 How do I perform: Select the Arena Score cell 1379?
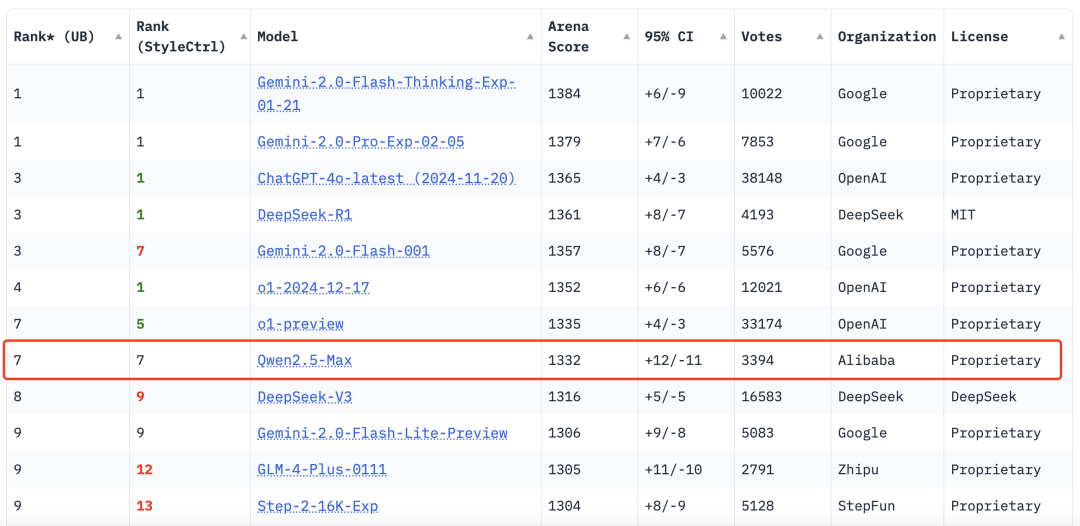pyautogui.click(x=565, y=142)
